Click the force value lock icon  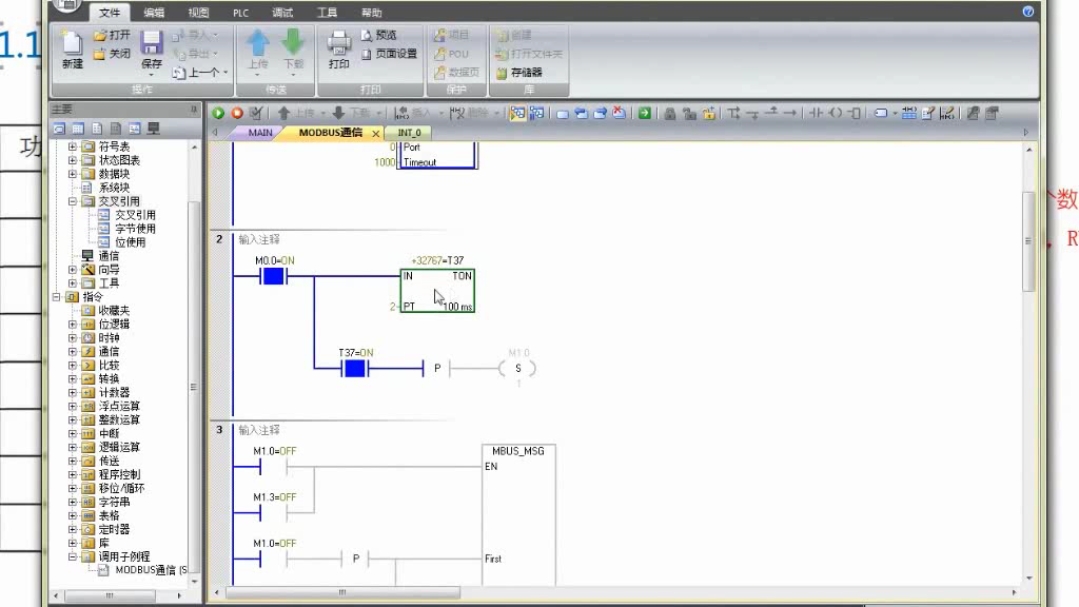pyautogui.click(x=670, y=114)
